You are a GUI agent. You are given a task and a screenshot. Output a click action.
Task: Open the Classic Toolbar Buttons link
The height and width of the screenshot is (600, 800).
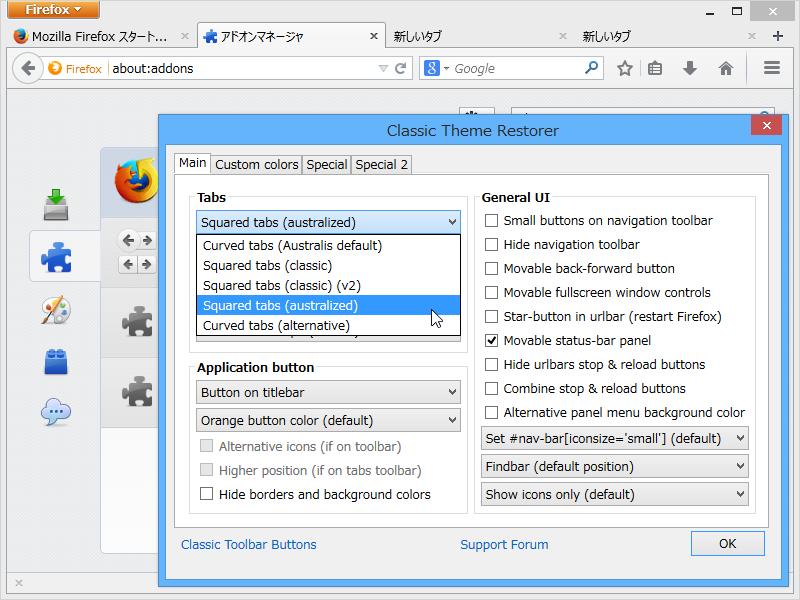tap(248, 544)
